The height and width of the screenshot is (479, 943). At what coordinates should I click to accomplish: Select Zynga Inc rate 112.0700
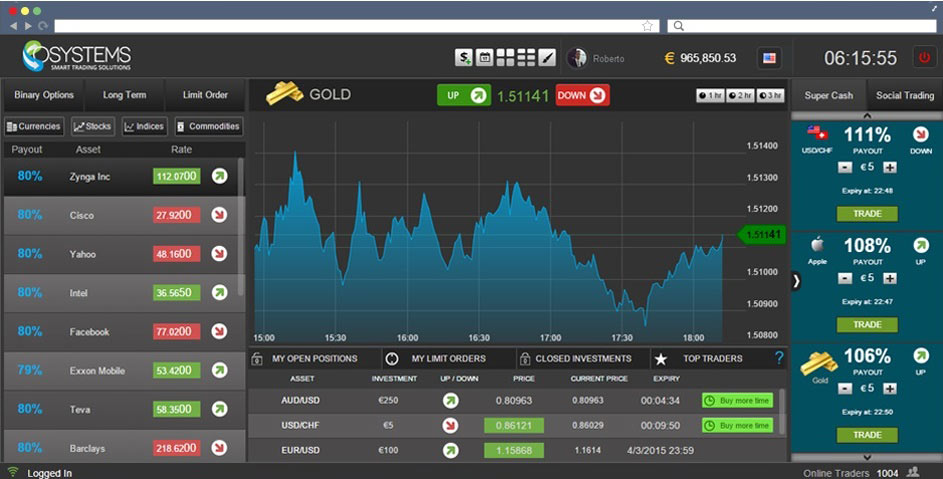coord(176,176)
